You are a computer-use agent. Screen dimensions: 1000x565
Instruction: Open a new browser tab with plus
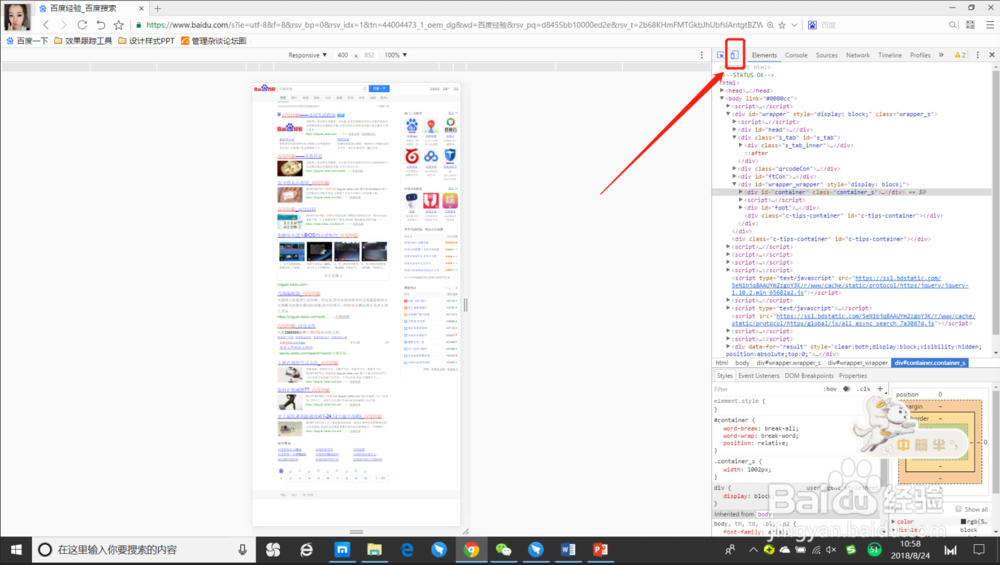[x=158, y=8]
